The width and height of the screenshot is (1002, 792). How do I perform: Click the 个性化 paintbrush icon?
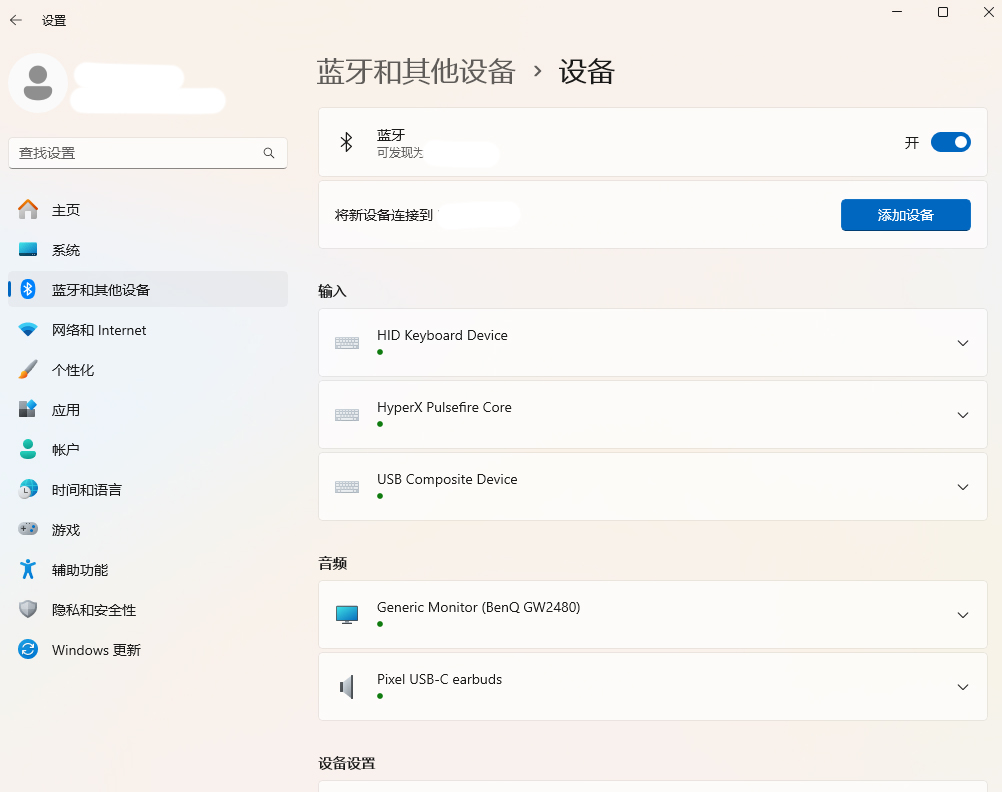click(28, 370)
